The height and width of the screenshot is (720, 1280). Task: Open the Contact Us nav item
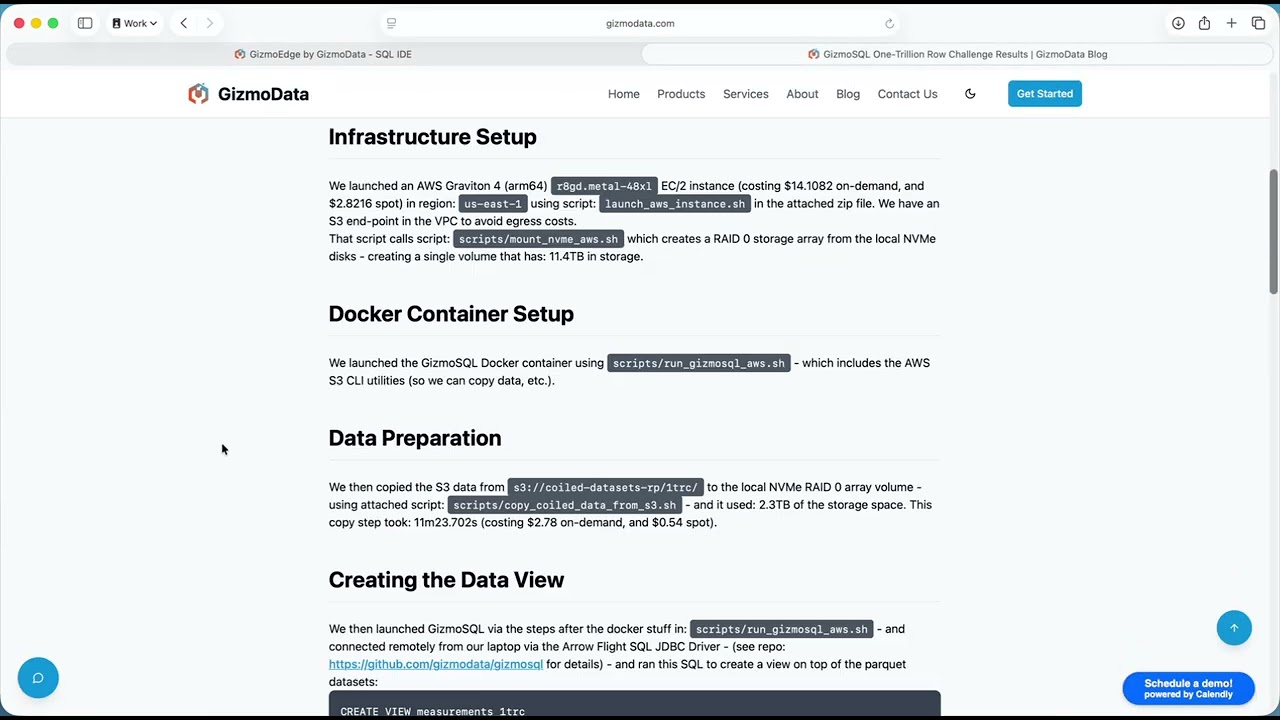(x=907, y=94)
